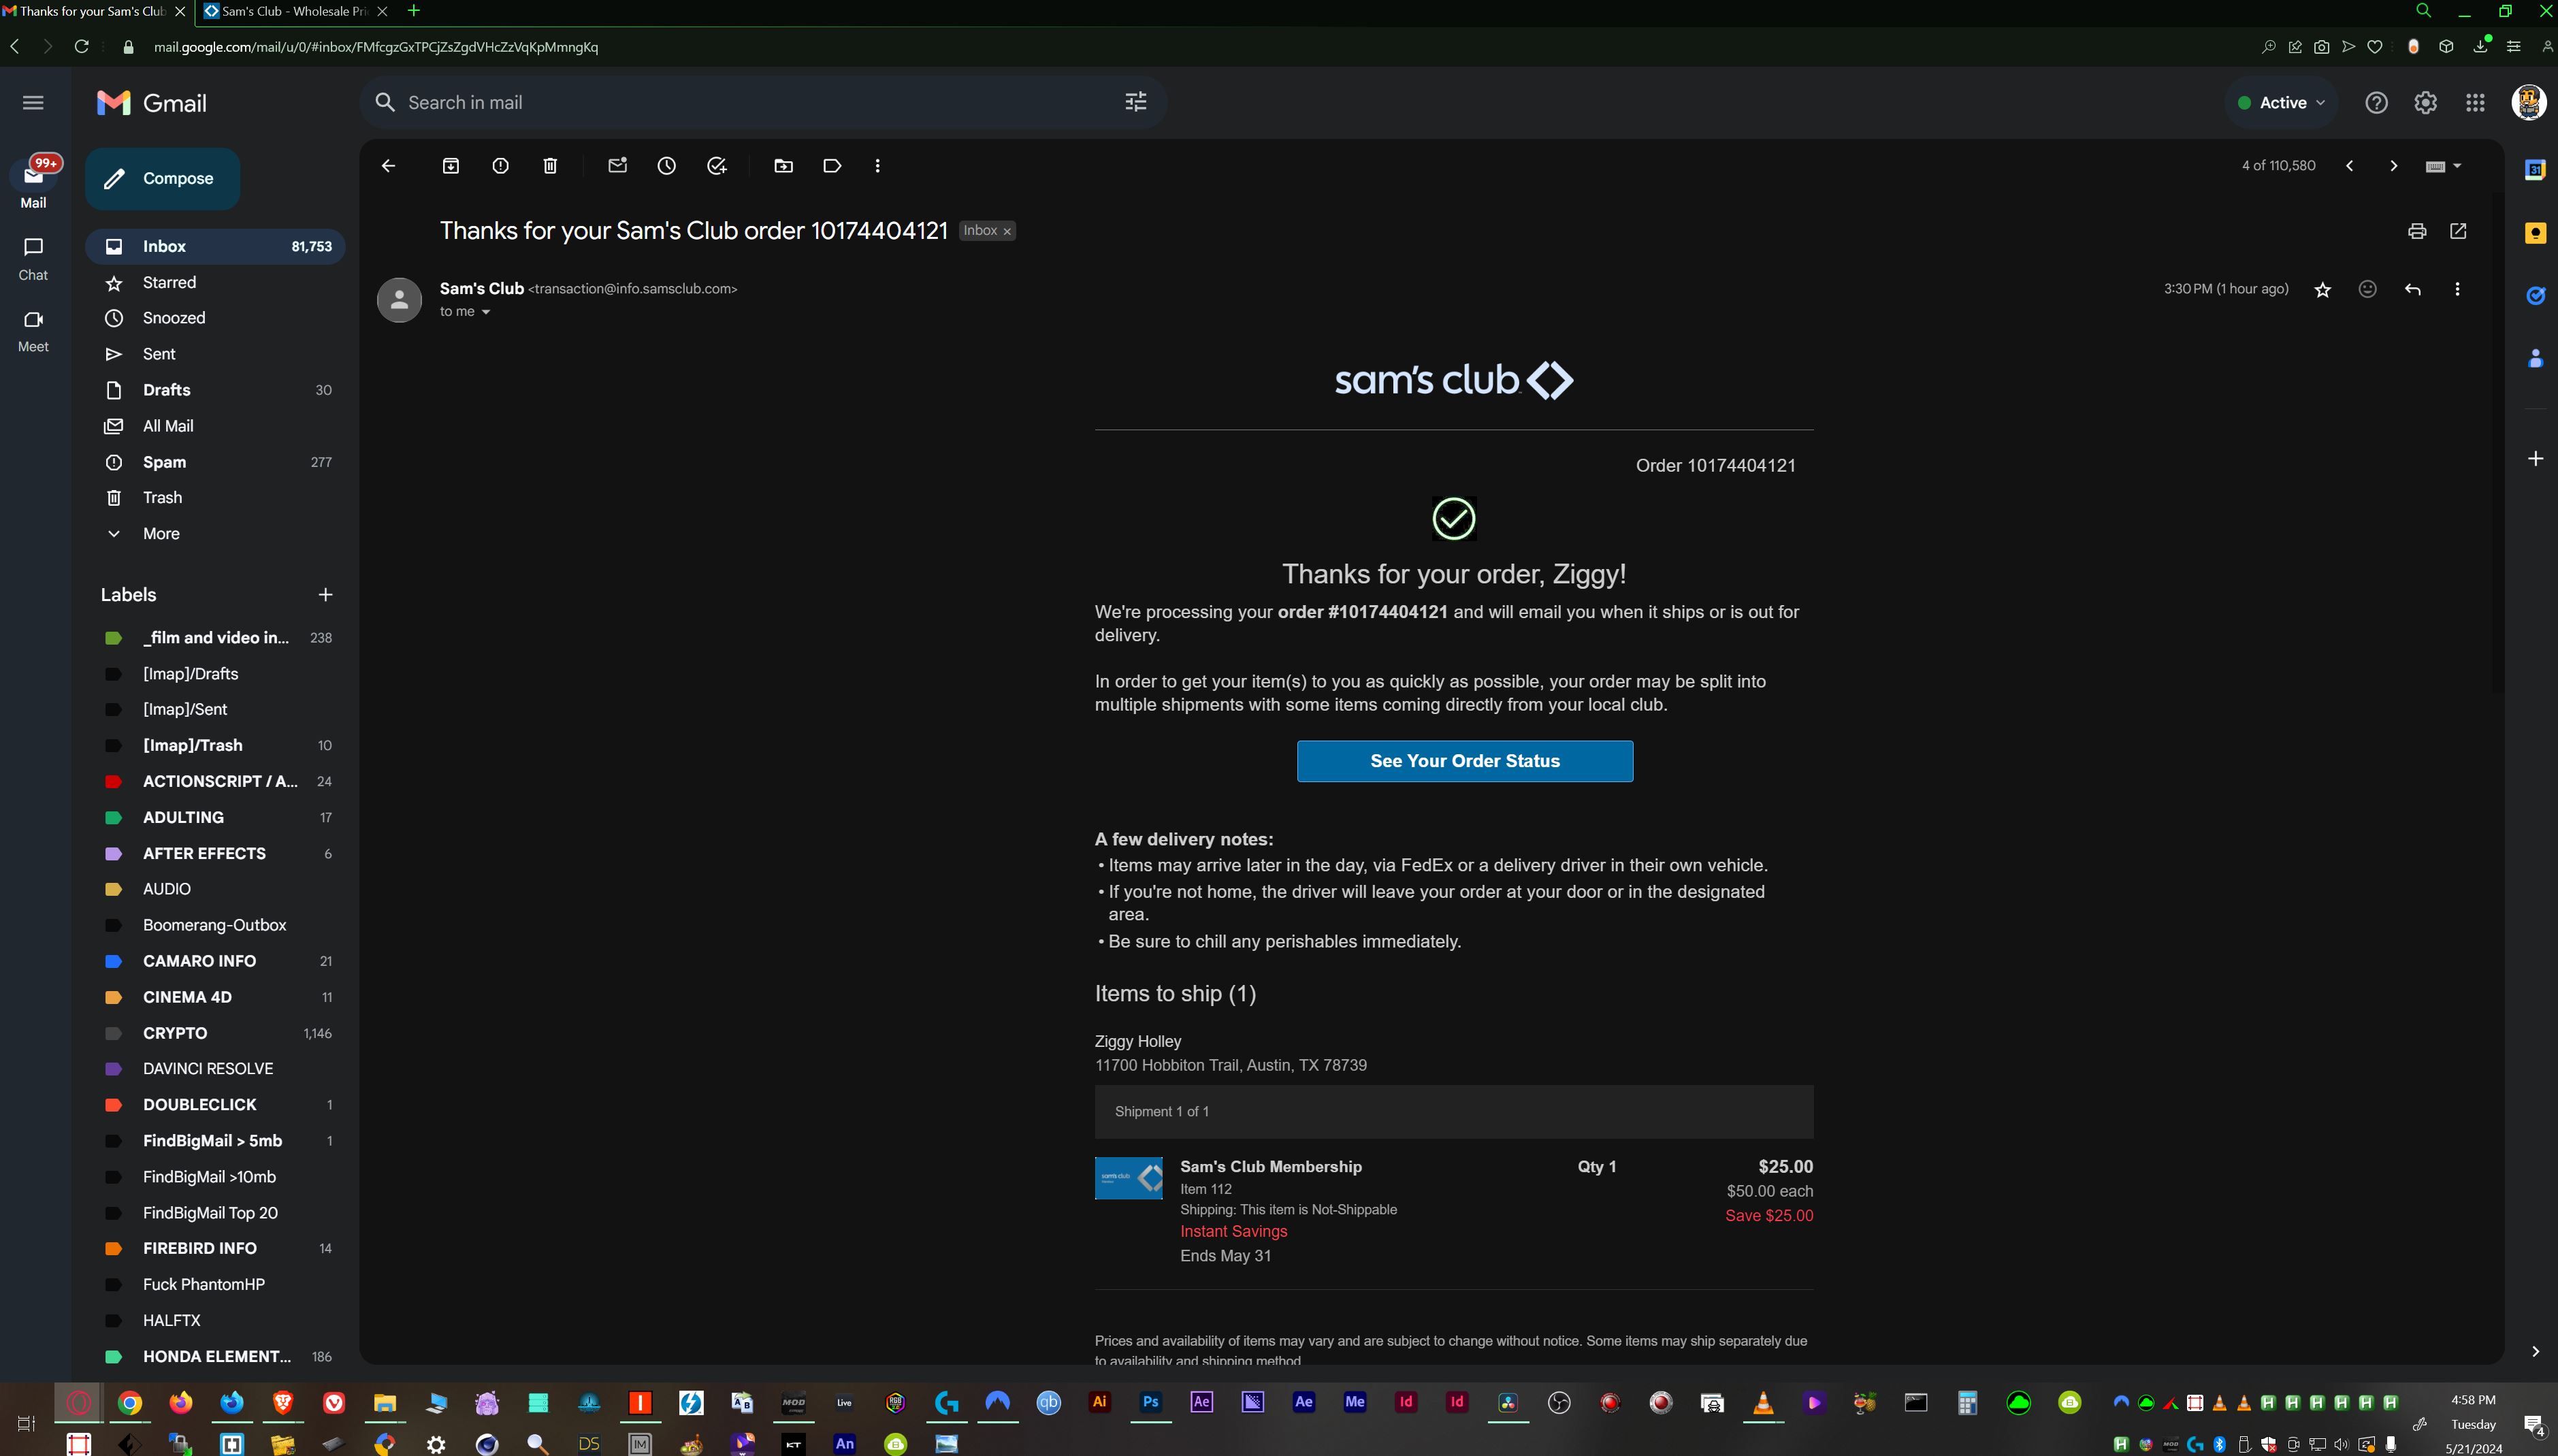Screen dimensions: 2558x1456
Task: Open Inbox folder
Action: pyautogui.click(x=215, y=246)
